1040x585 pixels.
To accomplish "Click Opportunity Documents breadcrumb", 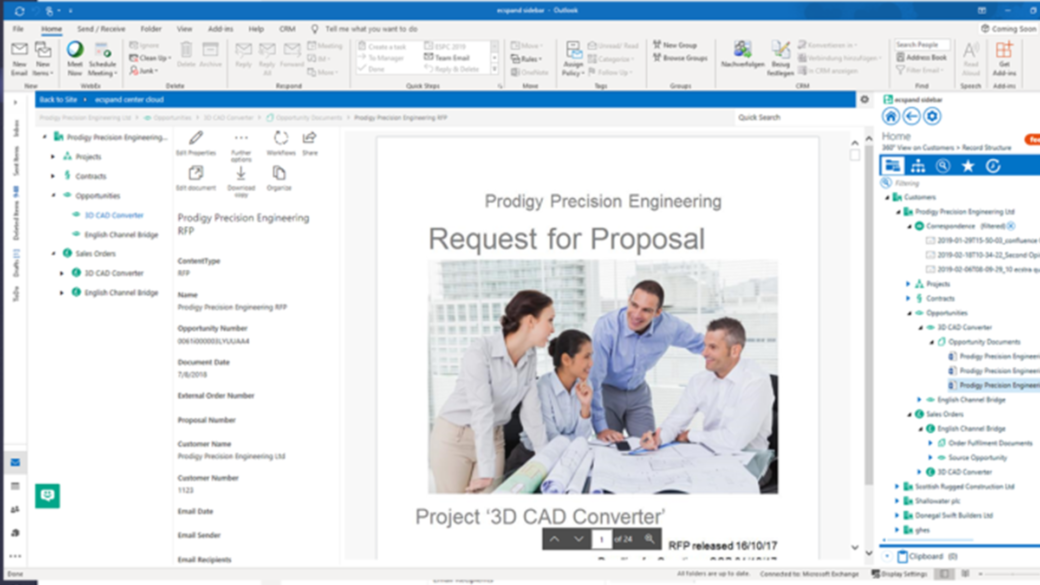I will pyautogui.click(x=309, y=117).
